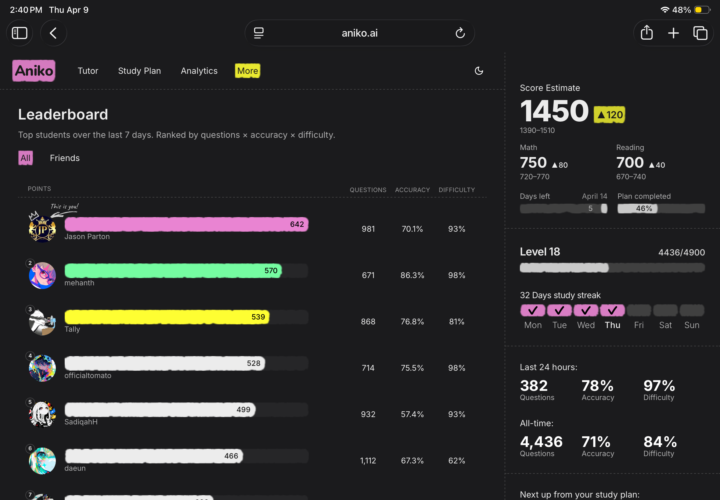Image resolution: width=720 pixels, height=500 pixels.
Task: Toggle the Safari sidebar icon
Action: click(x=19, y=33)
